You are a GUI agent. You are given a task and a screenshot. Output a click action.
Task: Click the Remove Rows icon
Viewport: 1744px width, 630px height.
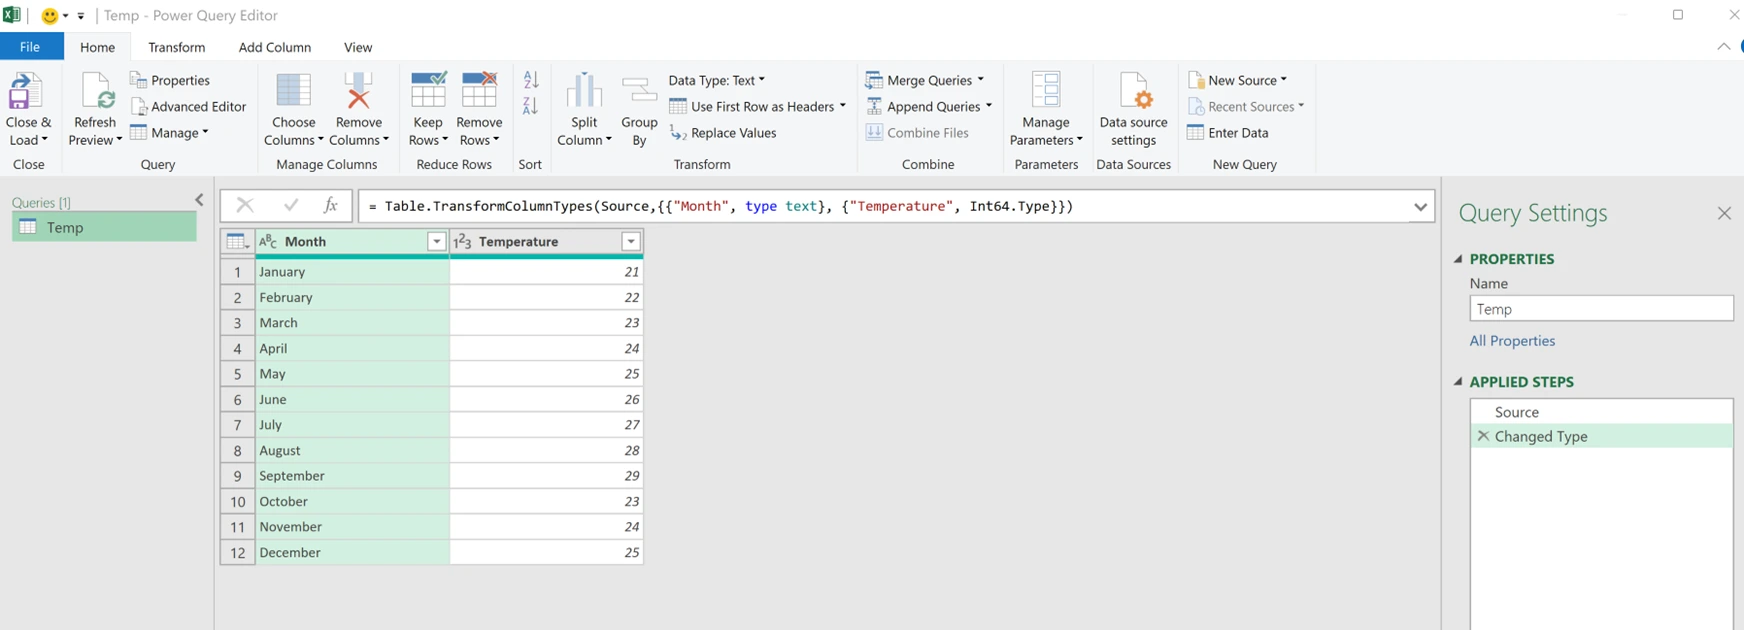coord(479,91)
